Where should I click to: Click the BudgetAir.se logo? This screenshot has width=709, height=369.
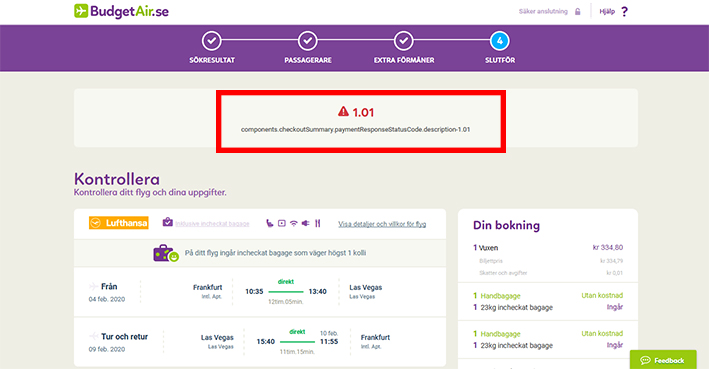(121, 11)
